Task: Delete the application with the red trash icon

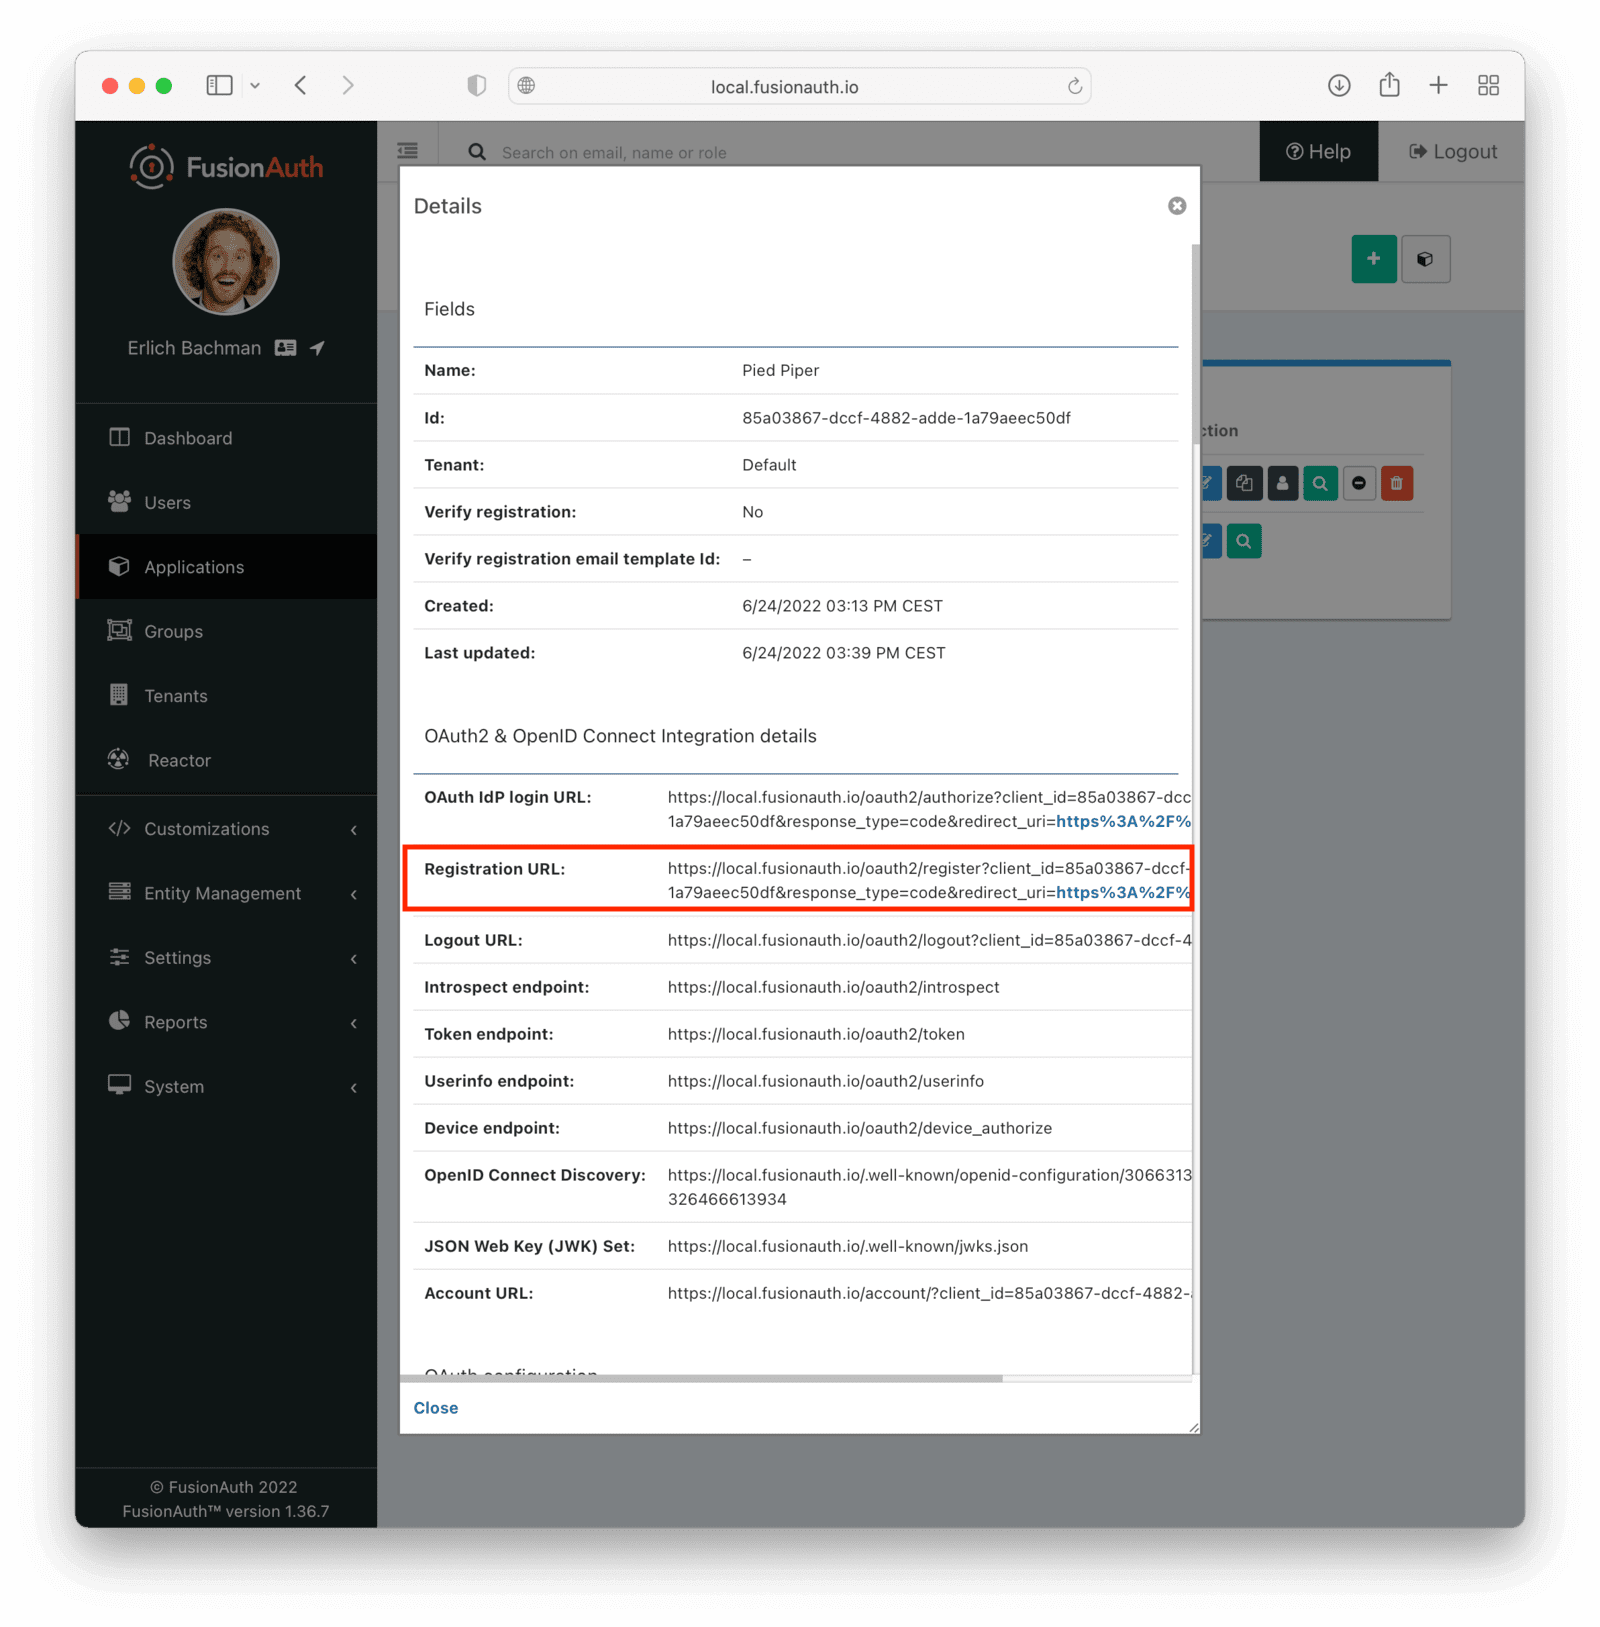Action: tap(1397, 483)
